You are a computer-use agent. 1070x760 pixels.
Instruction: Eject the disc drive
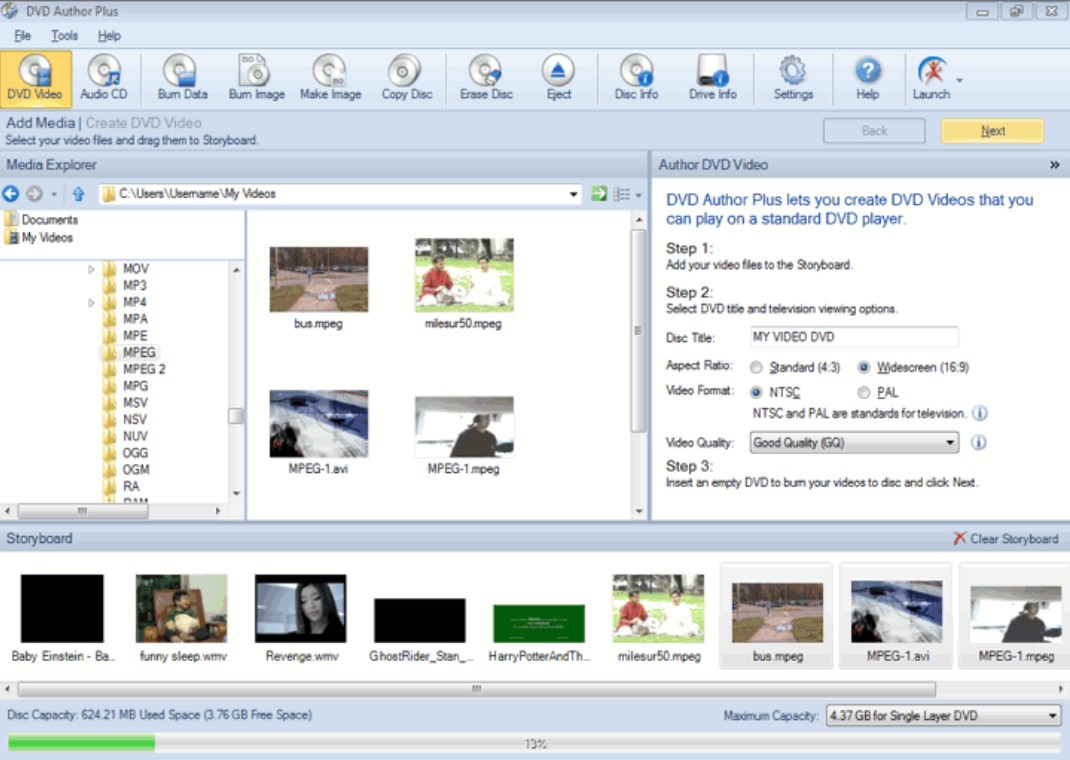coord(558,77)
